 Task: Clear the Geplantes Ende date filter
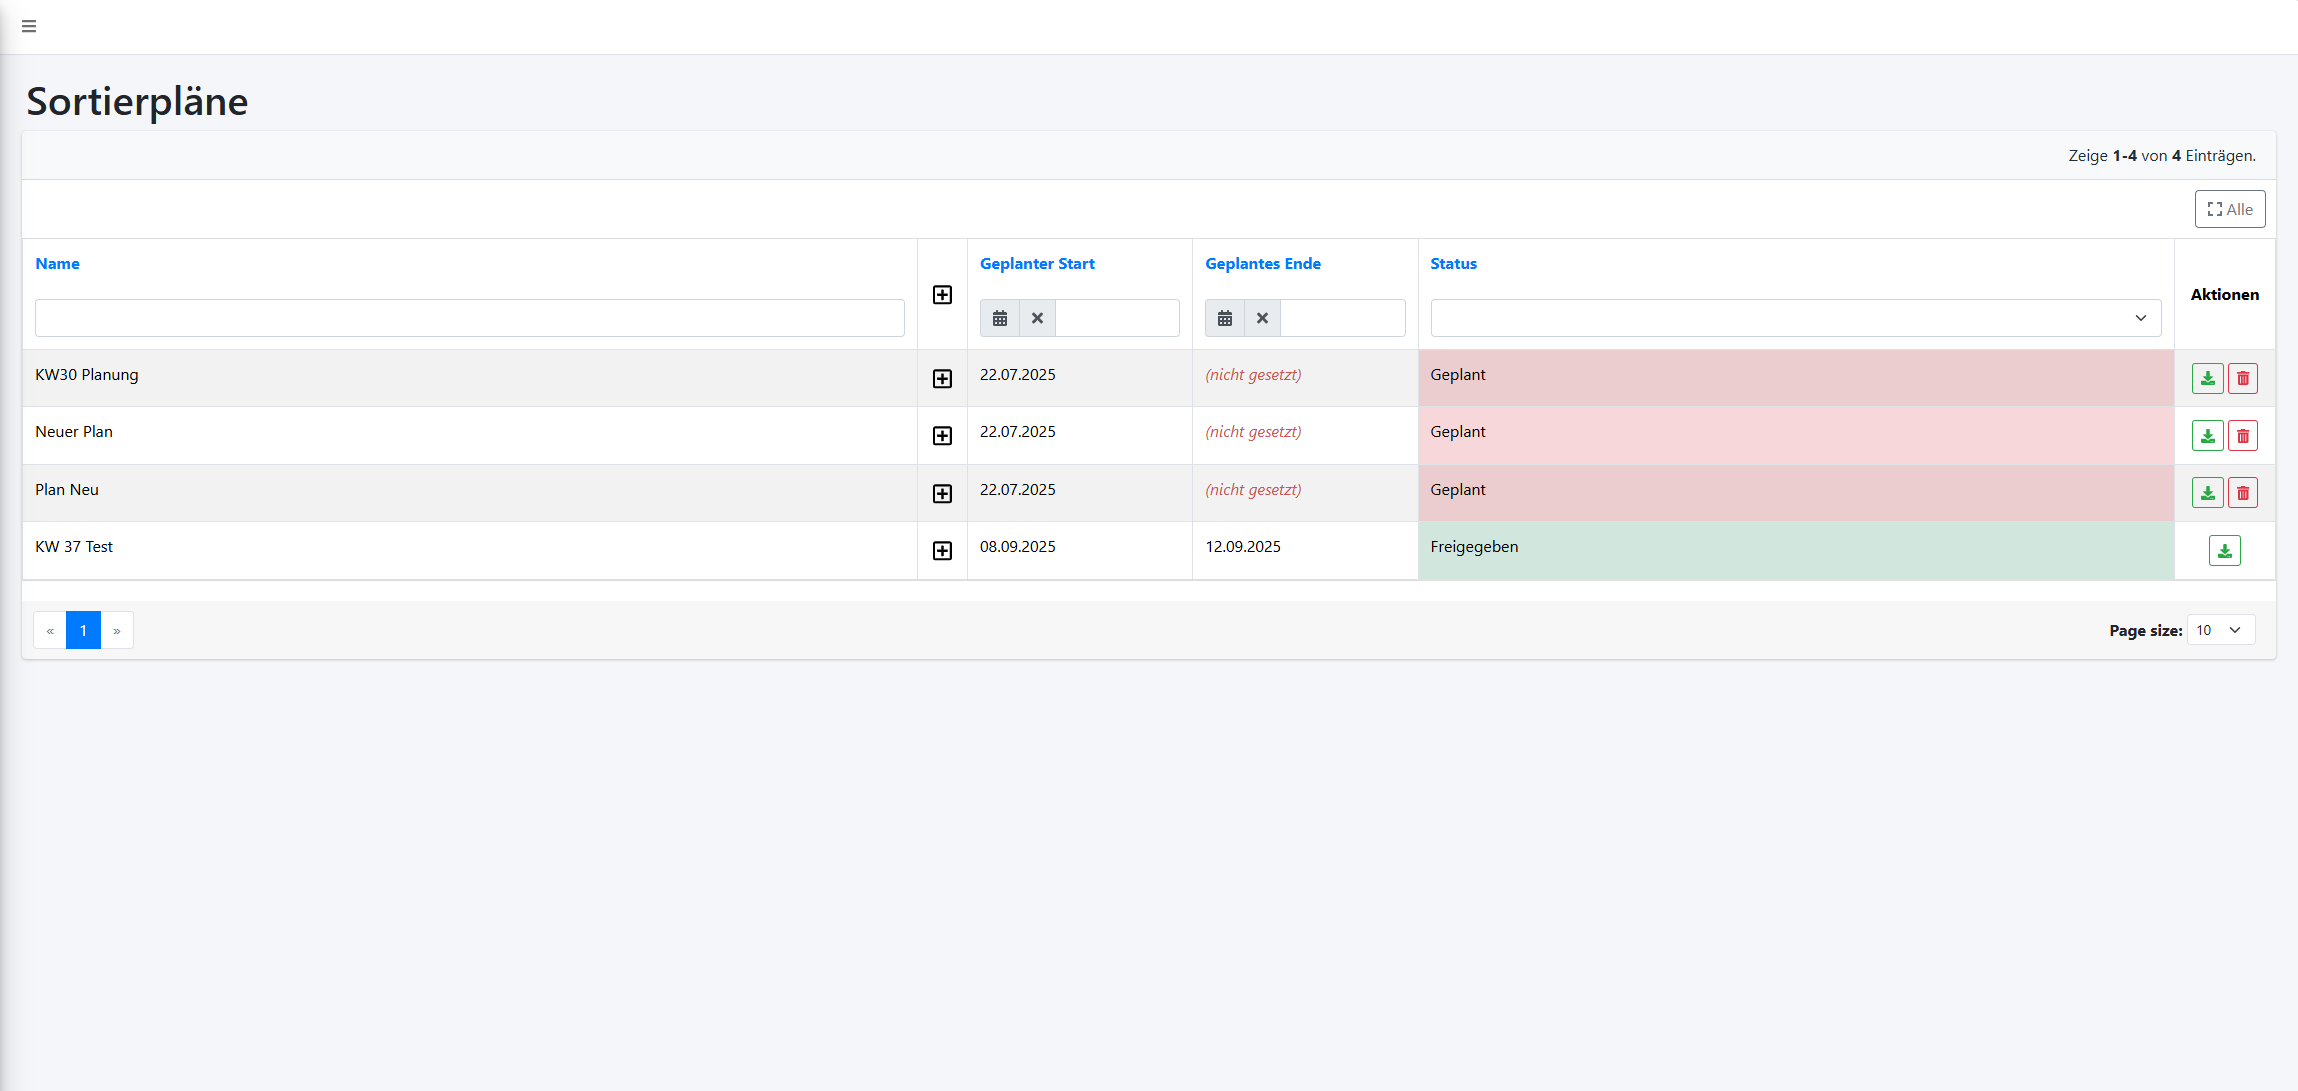[x=1262, y=318]
